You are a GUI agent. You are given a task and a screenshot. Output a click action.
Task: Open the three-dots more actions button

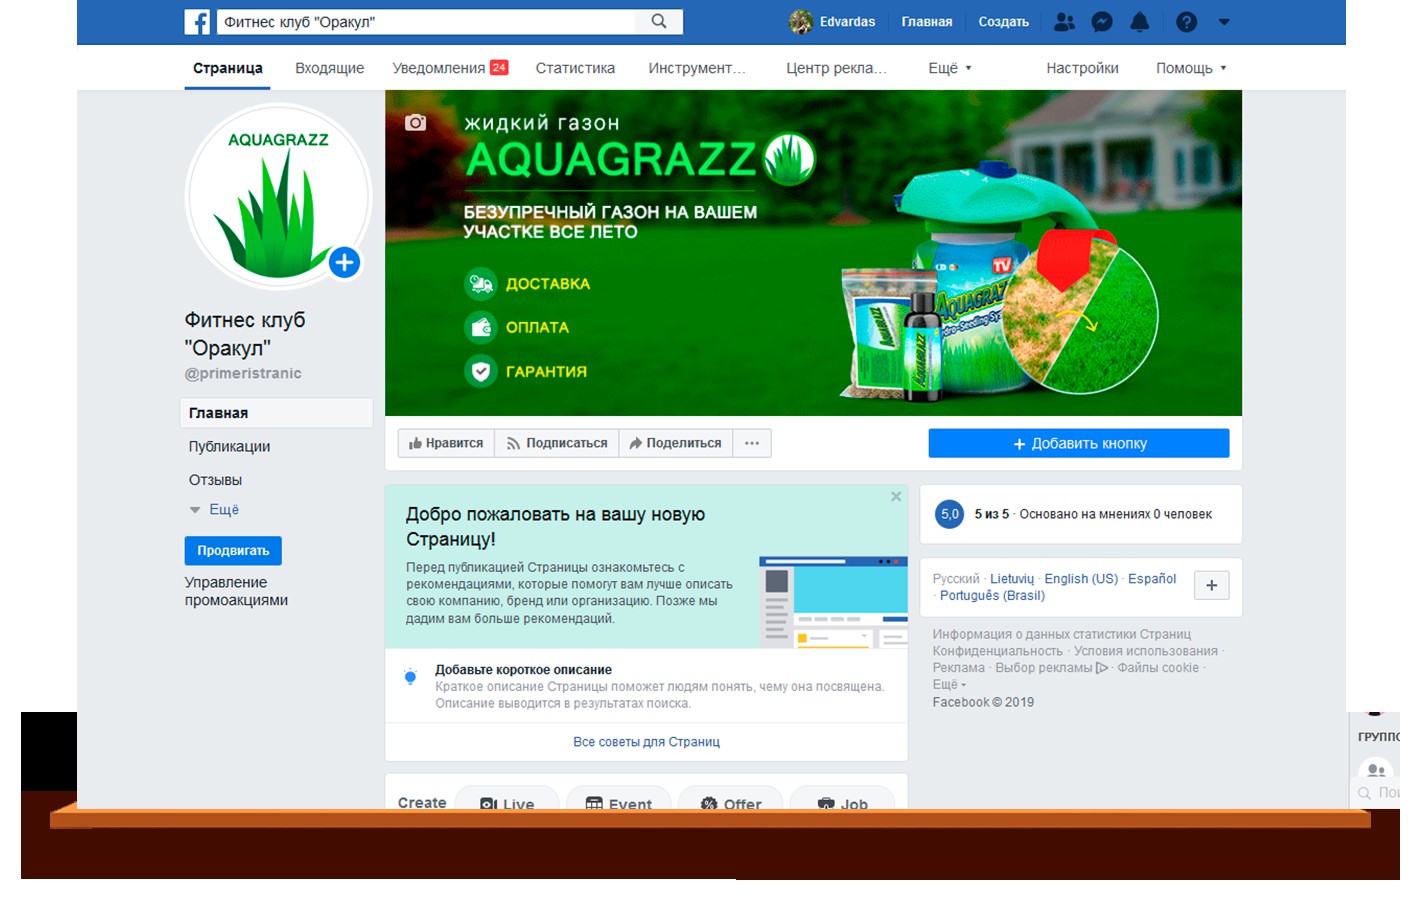click(x=752, y=443)
